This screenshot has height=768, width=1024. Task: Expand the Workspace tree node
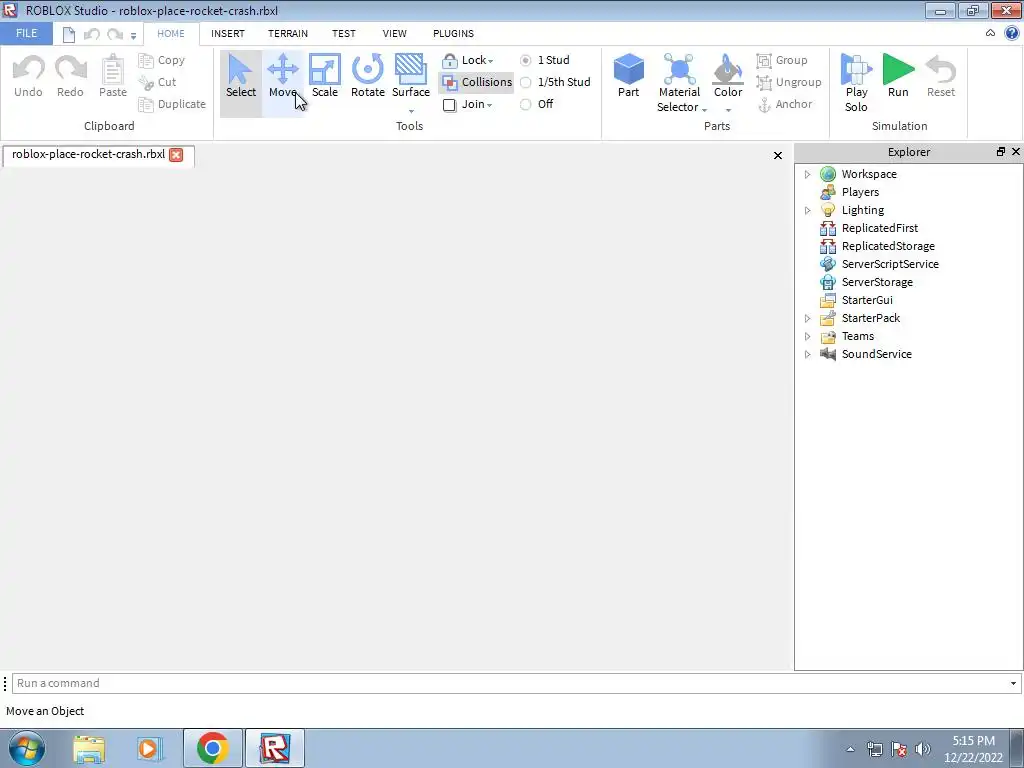pos(807,174)
